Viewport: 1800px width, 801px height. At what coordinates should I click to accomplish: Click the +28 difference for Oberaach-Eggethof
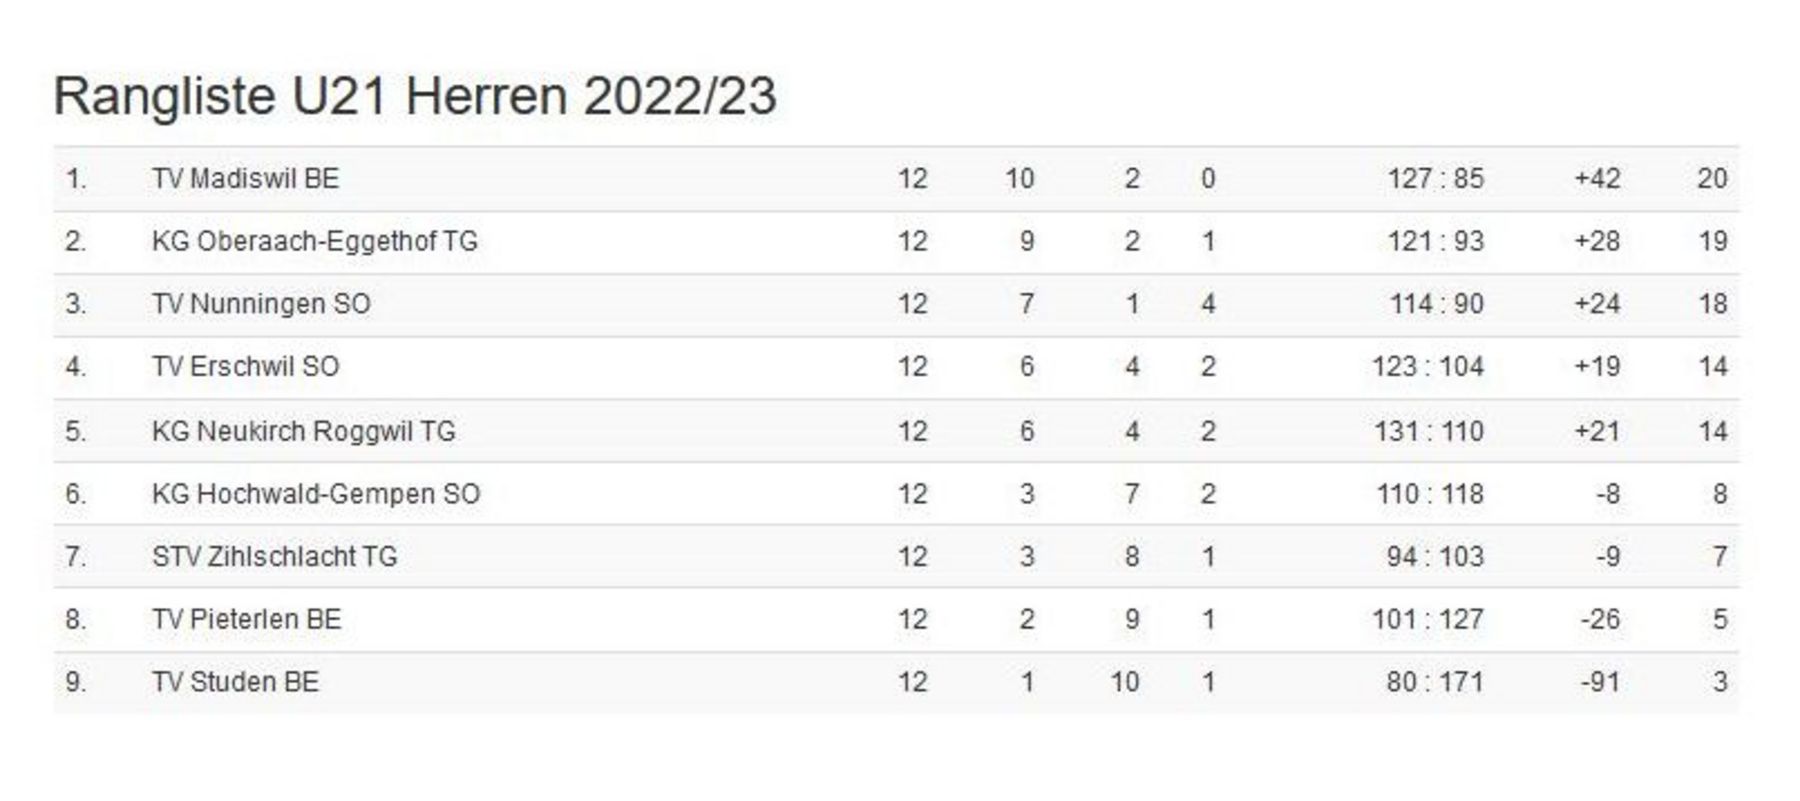(x=1597, y=242)
